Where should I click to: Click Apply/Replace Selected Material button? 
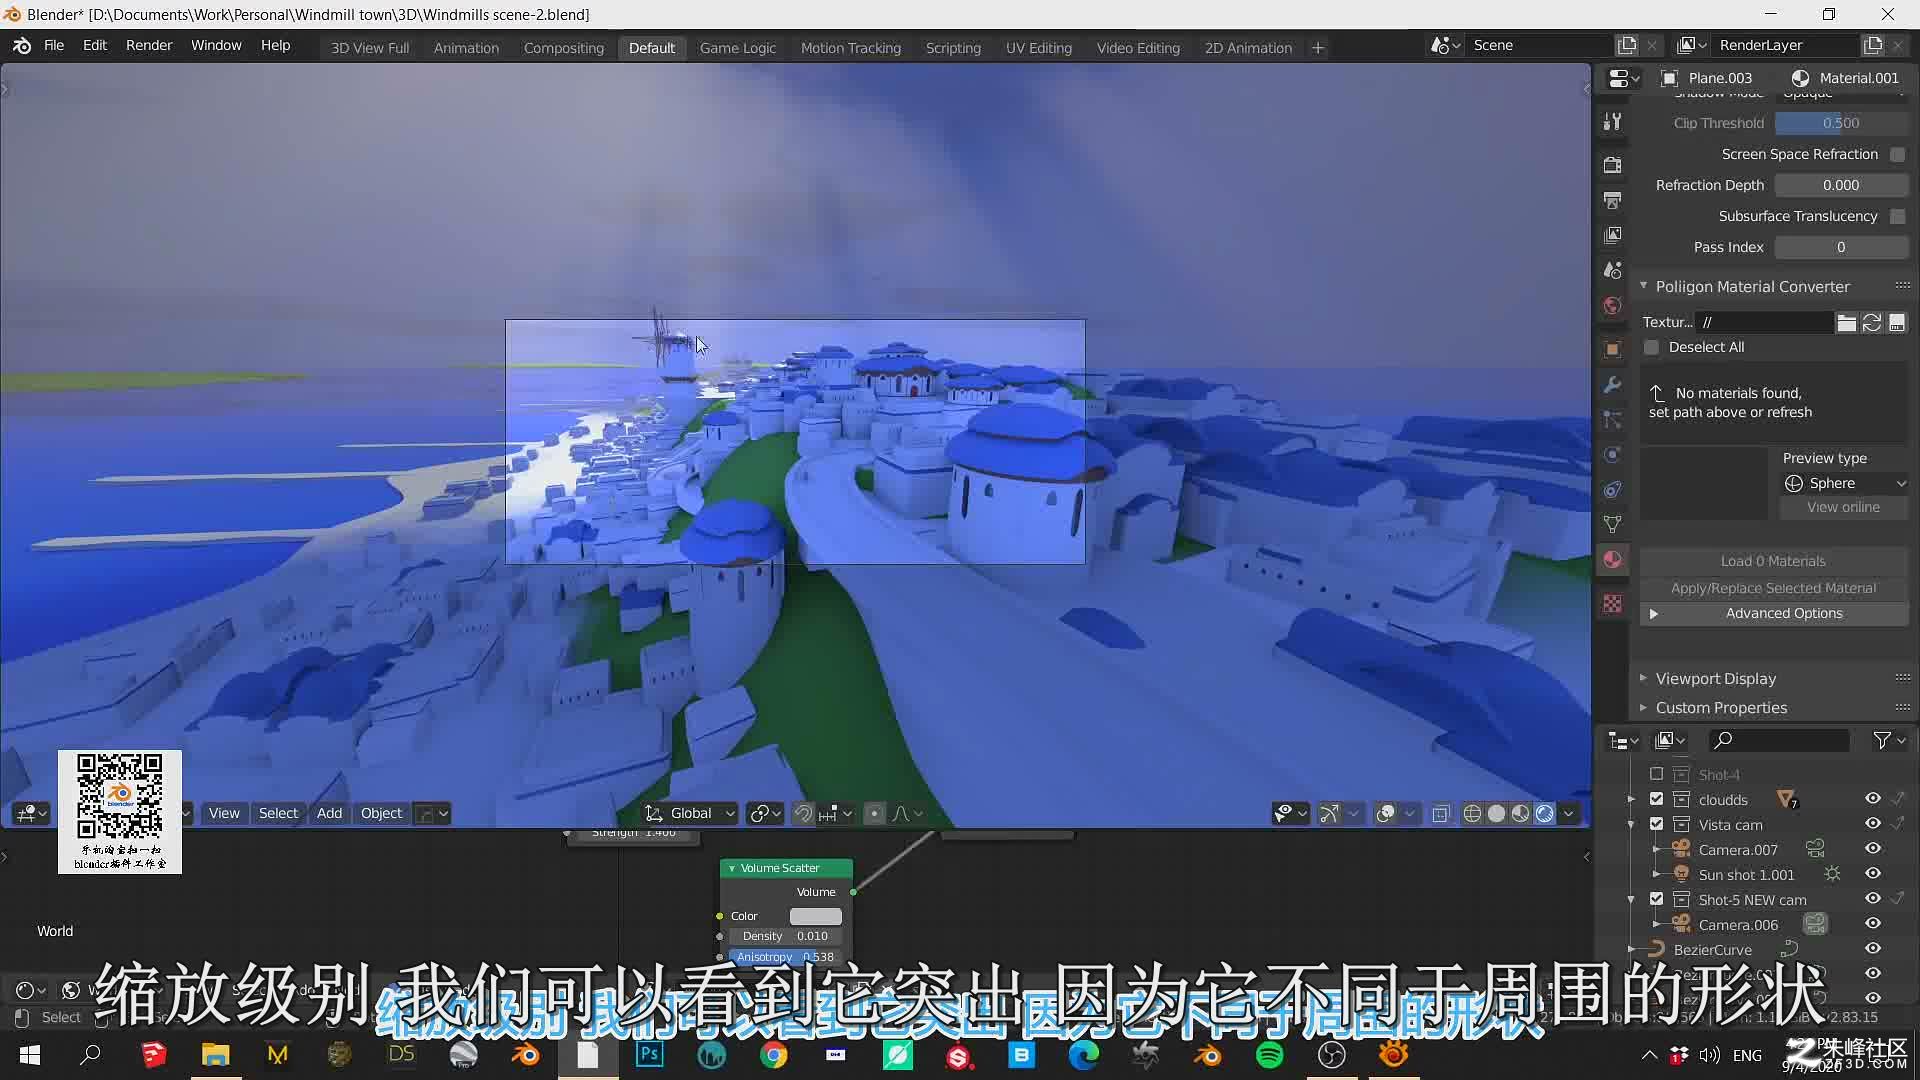1774,588
